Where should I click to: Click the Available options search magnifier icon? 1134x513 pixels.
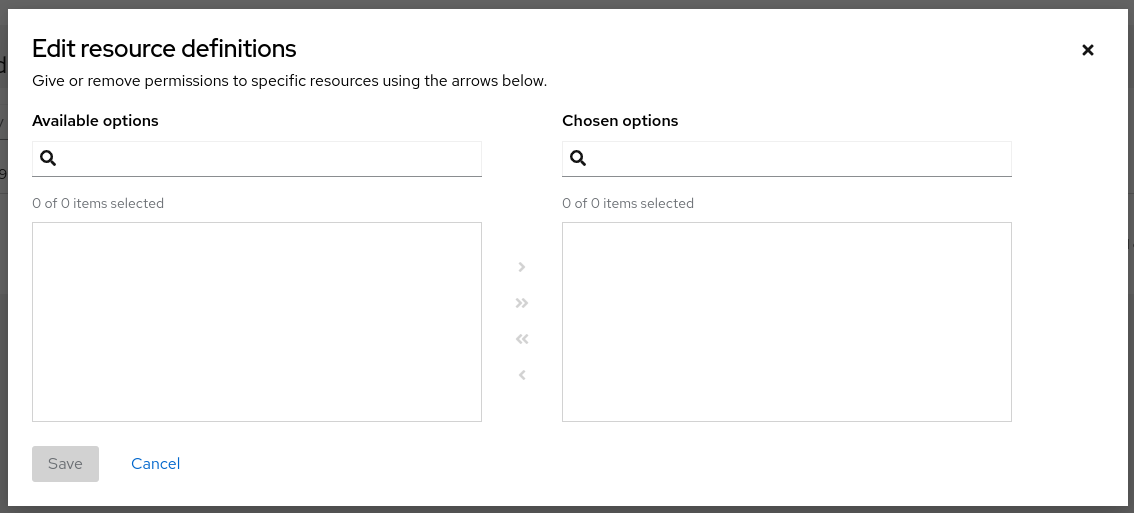[x=48, y=158]
